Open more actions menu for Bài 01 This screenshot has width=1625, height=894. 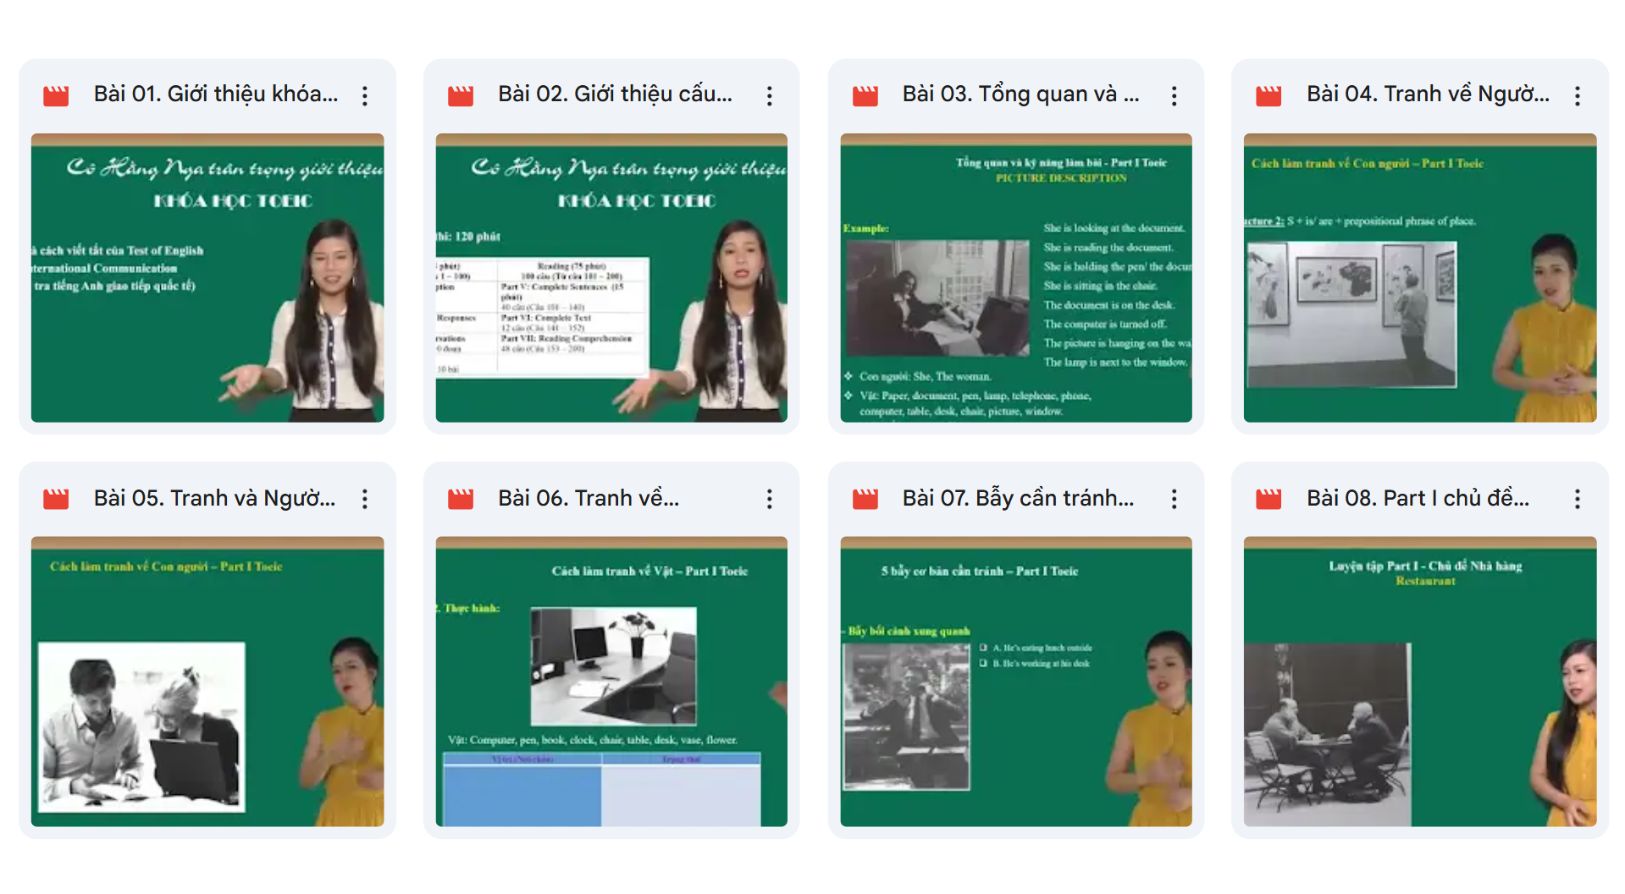[x=365, y=96]
